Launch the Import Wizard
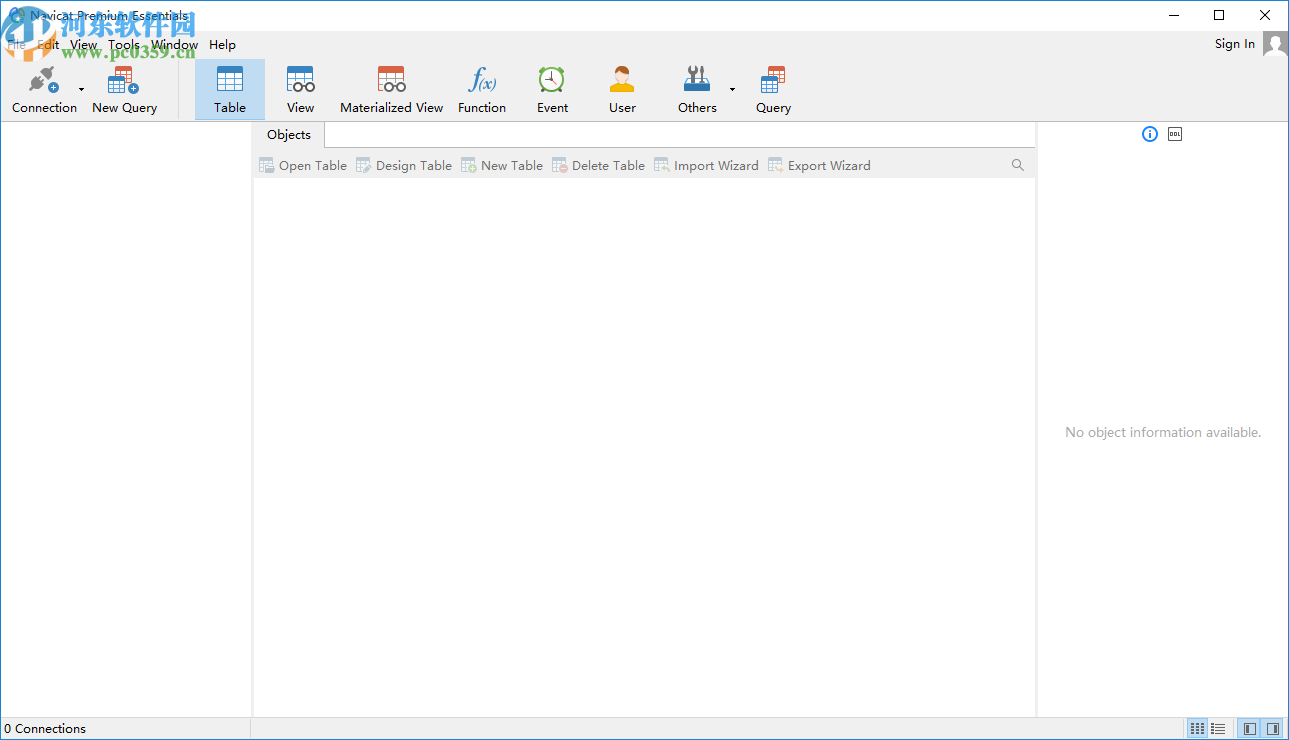 pyautogui.click(x=706, y=166)
